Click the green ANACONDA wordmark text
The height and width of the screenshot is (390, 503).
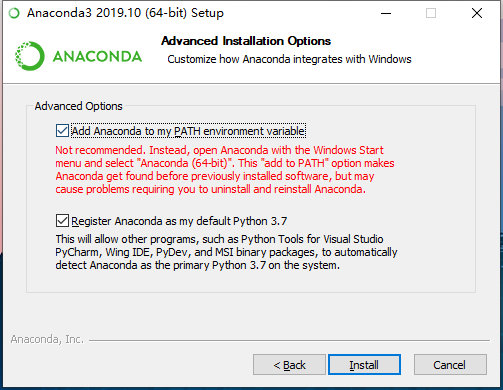click(x=97, y=56)
